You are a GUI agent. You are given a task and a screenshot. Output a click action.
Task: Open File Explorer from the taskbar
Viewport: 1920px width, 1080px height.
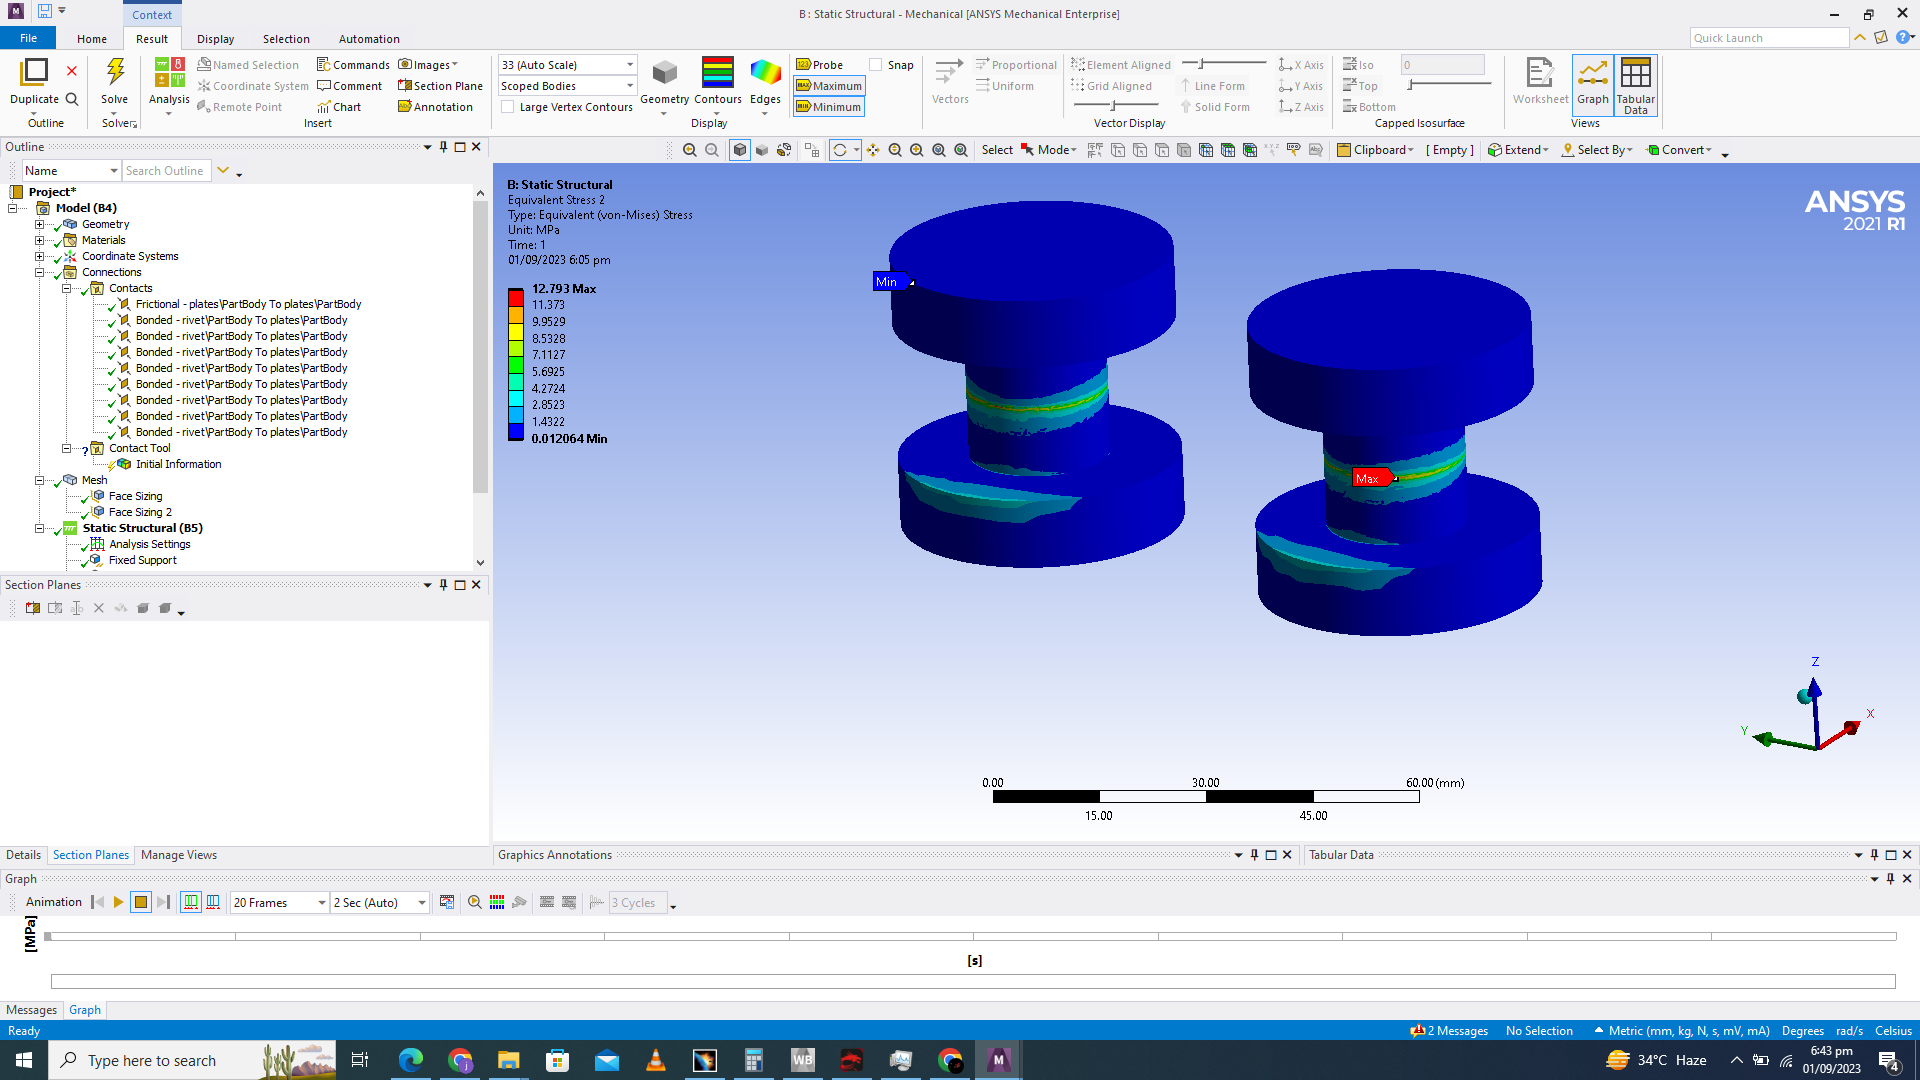point(509,1060)
